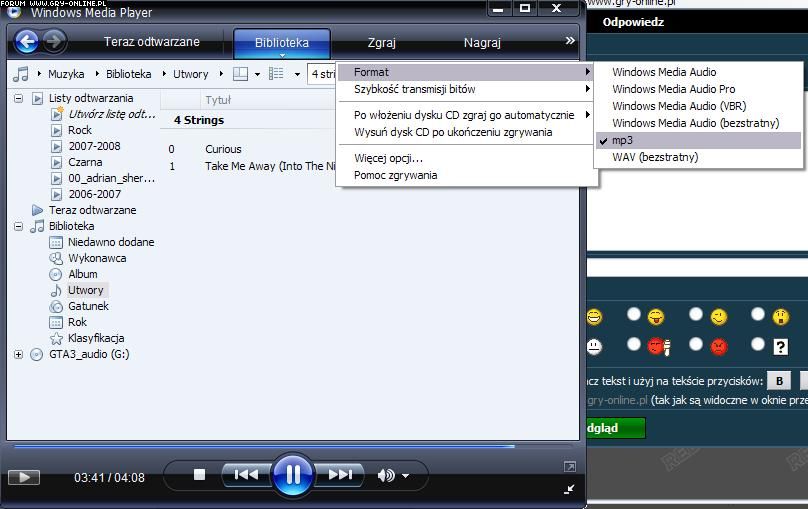
Task: Click the green preview button in forum
Action: pyautogui.click(x=616, y=428)
